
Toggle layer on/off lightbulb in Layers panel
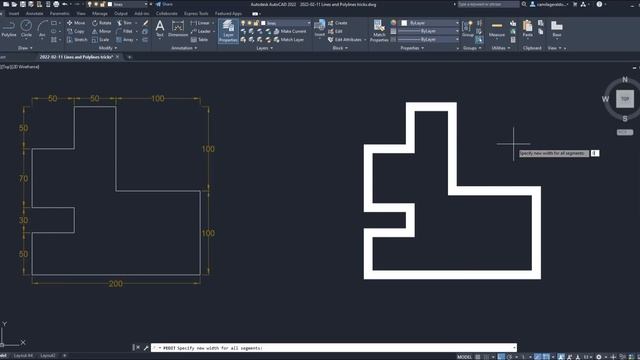243,23
